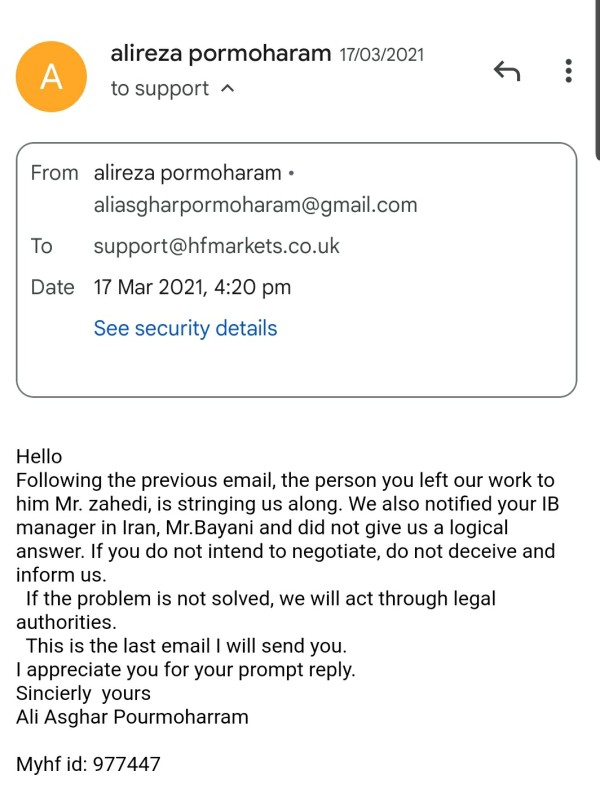600x811 pixels.
Task: Tap the sender name in the email header
Action: 221,53
